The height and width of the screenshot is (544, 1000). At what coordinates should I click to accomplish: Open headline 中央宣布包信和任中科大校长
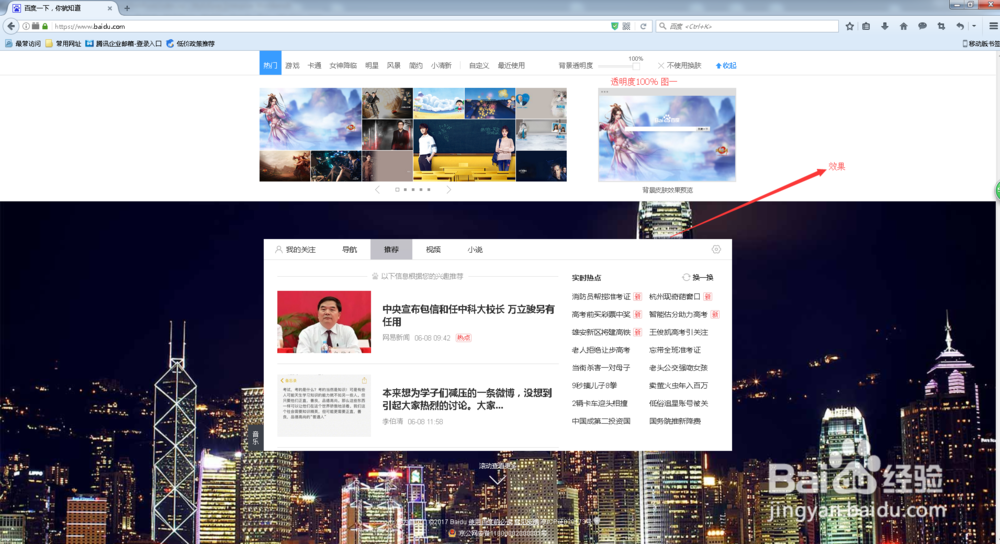(x=469, y=315)
